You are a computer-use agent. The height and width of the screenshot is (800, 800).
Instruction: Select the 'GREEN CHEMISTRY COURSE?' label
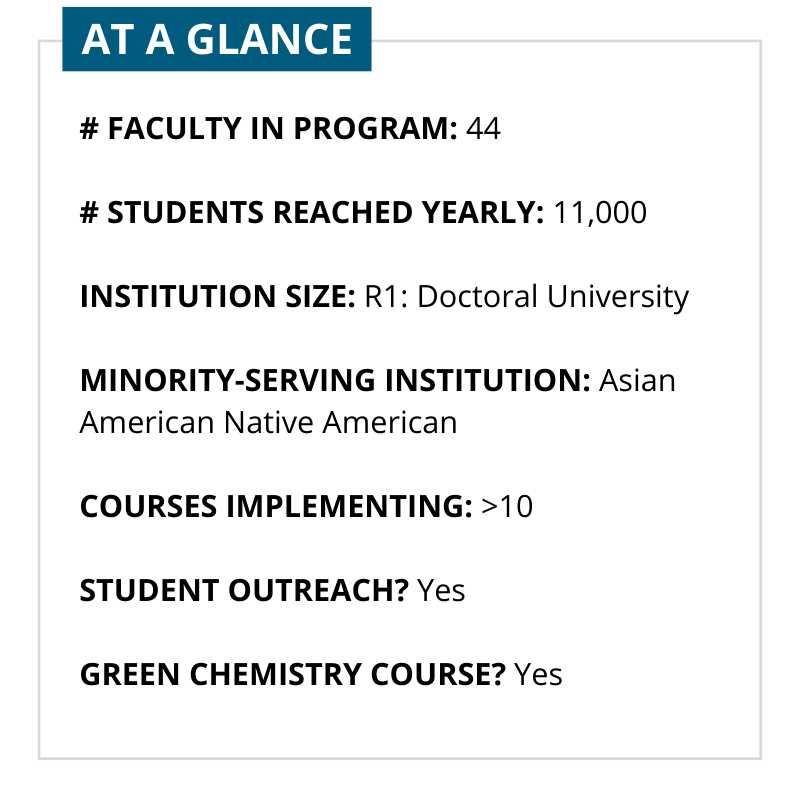coord(292,674)
